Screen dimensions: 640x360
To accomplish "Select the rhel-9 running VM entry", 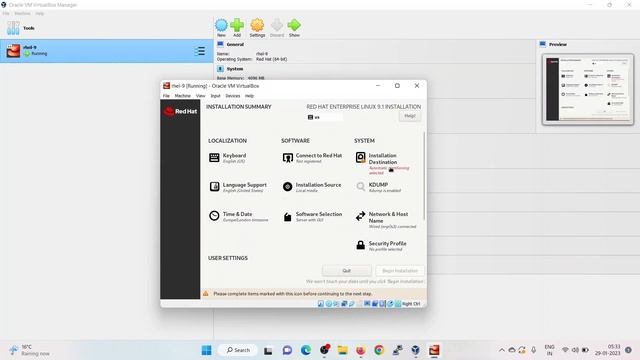I will click(107, 51).
